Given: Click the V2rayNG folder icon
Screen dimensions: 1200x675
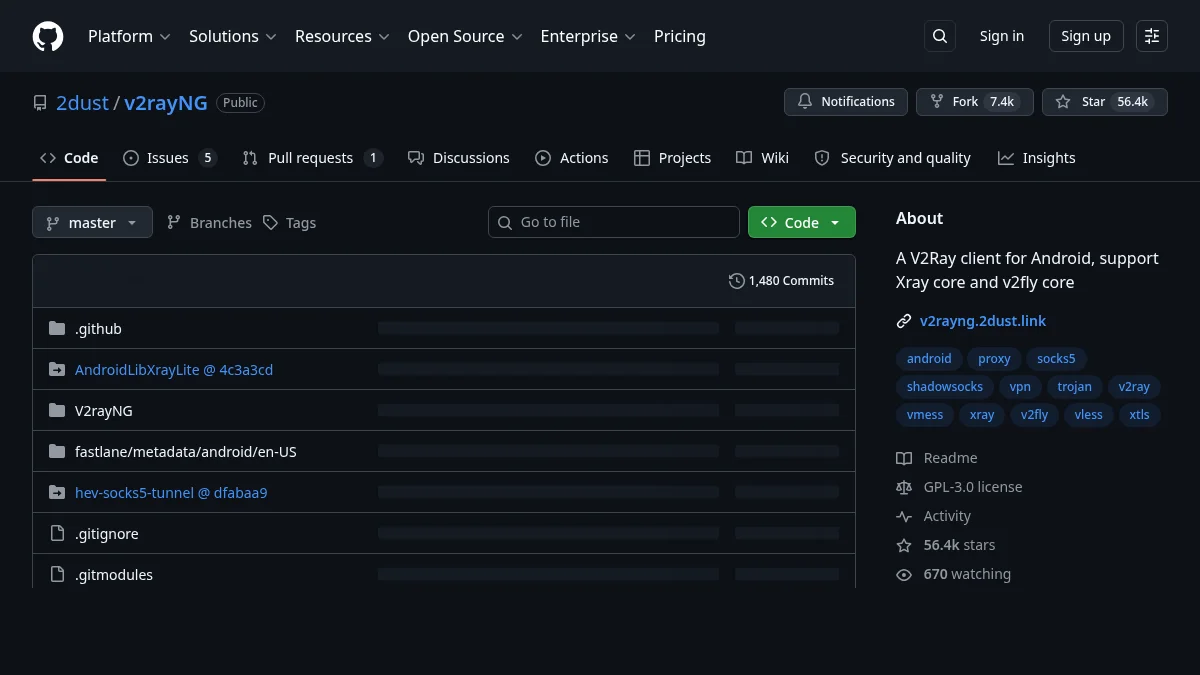Looking at the screenshot, I should [57, 410].
